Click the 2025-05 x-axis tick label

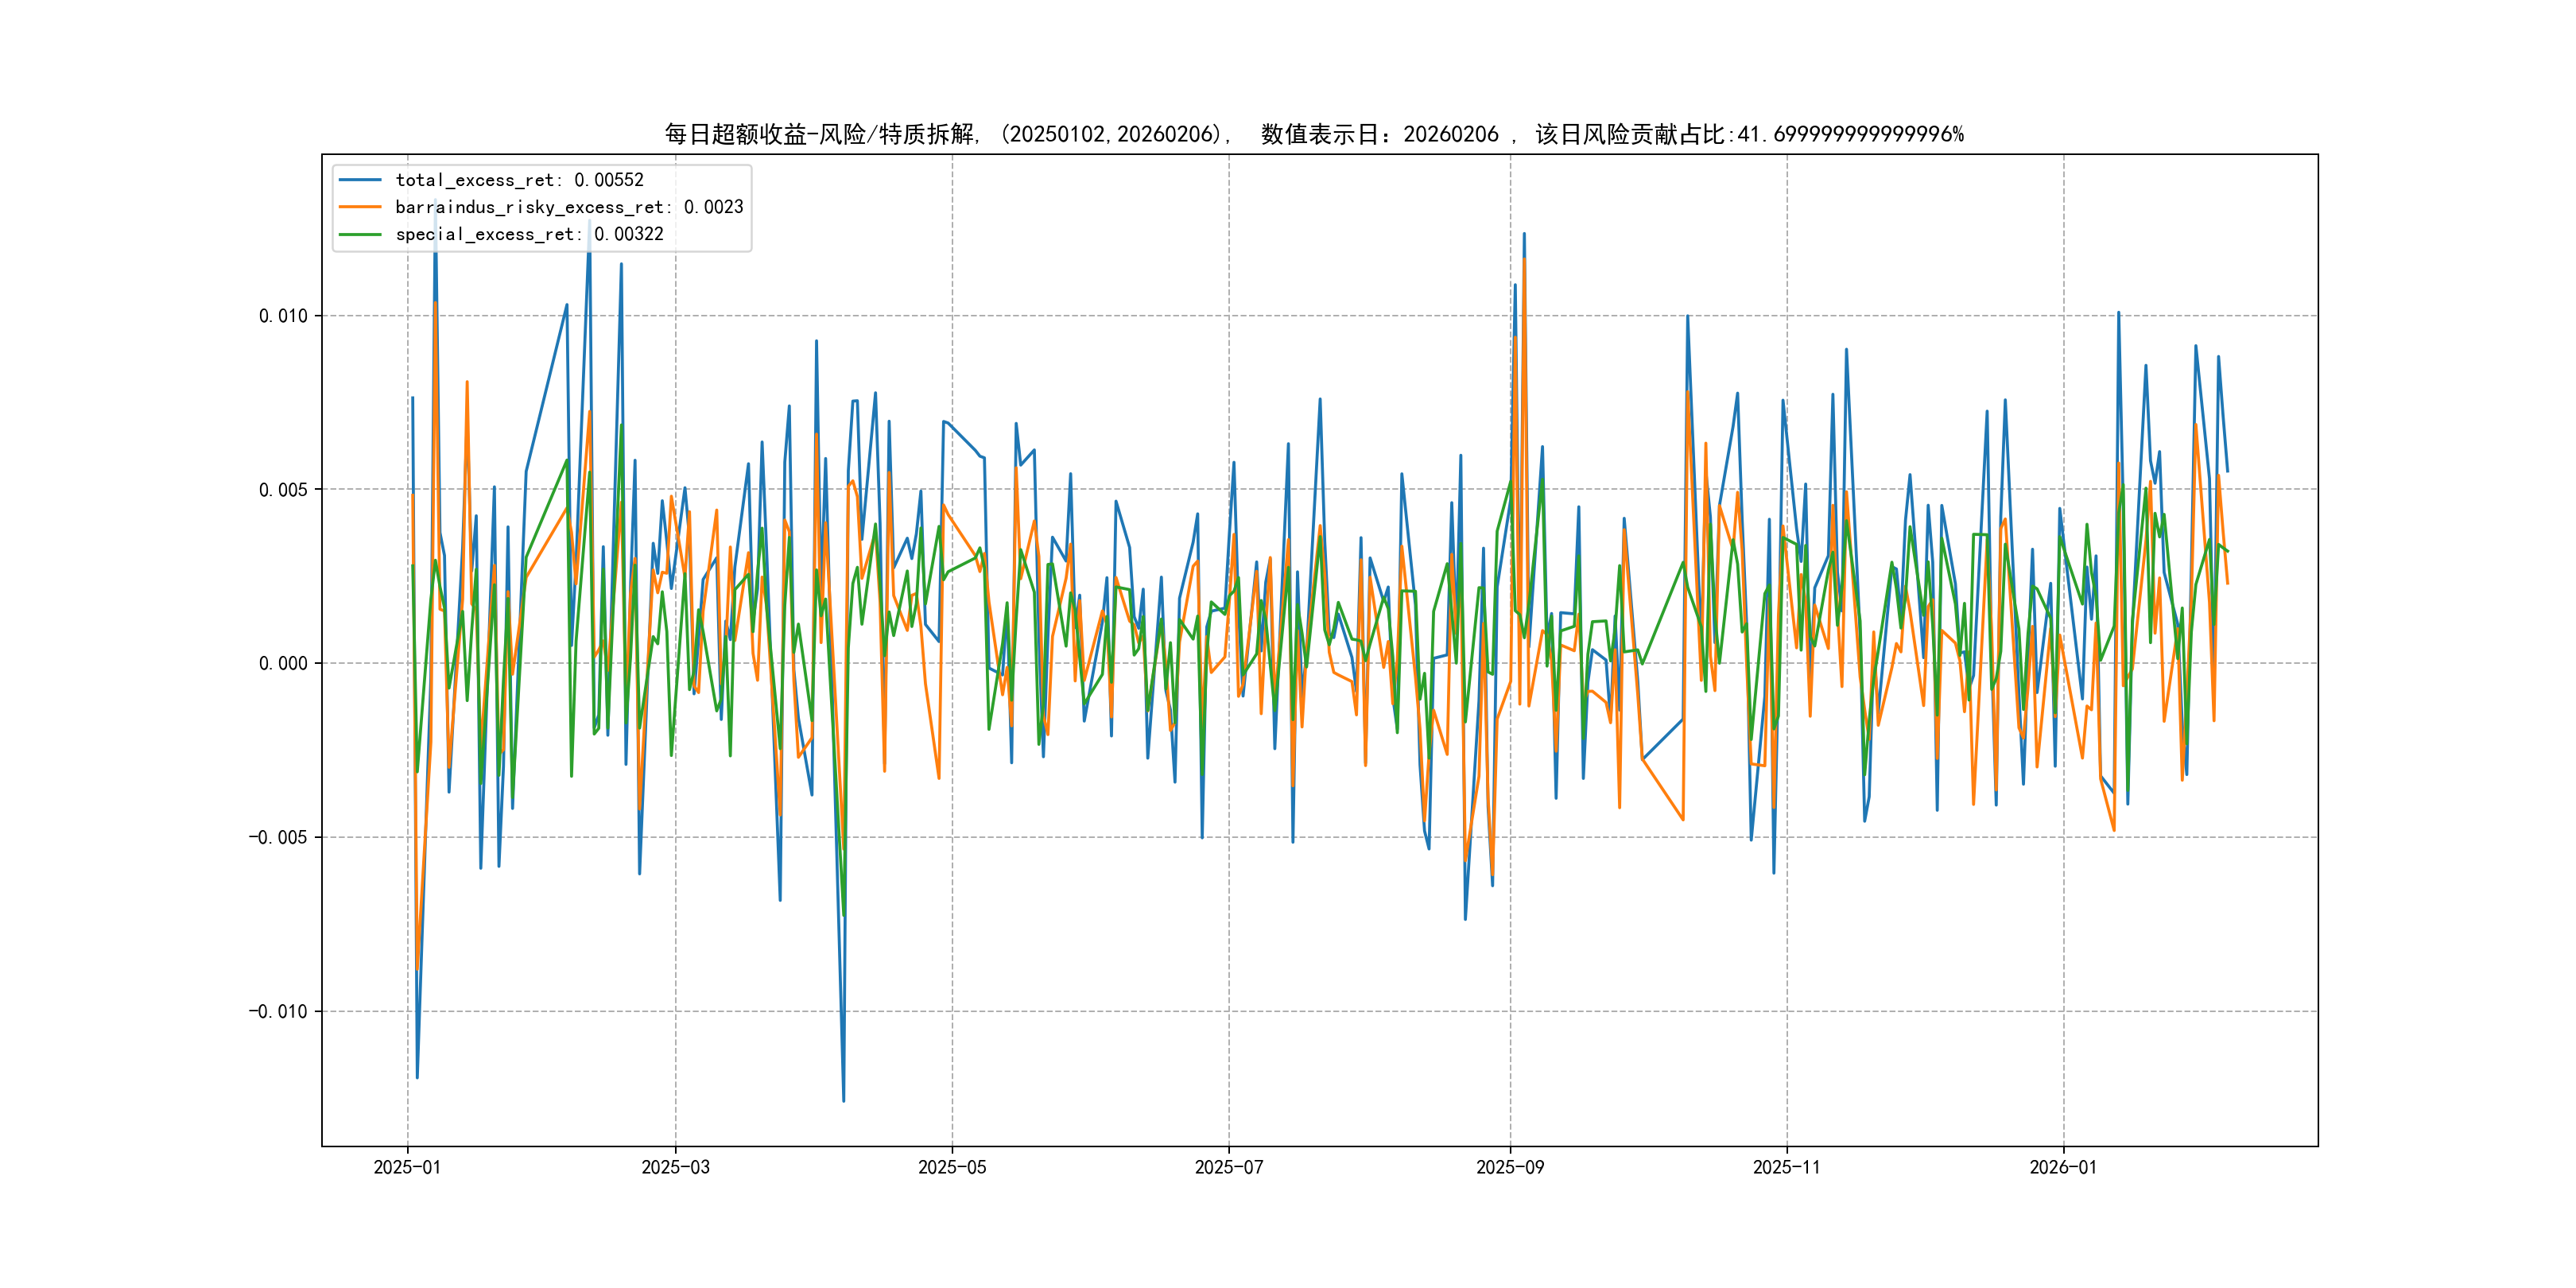[952, 1167]
